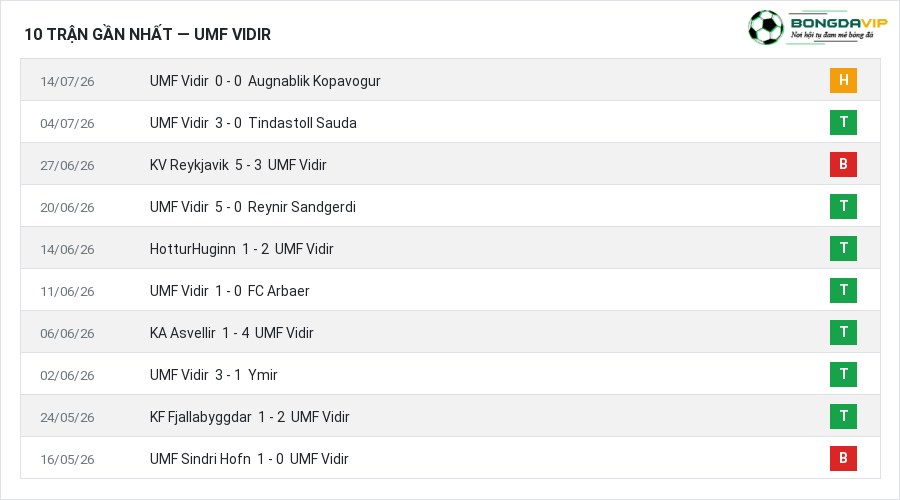Click the green T badge for Tindastoll Sauda match
Viewport: 900px width, 500px height.
[x=843, y=122]
